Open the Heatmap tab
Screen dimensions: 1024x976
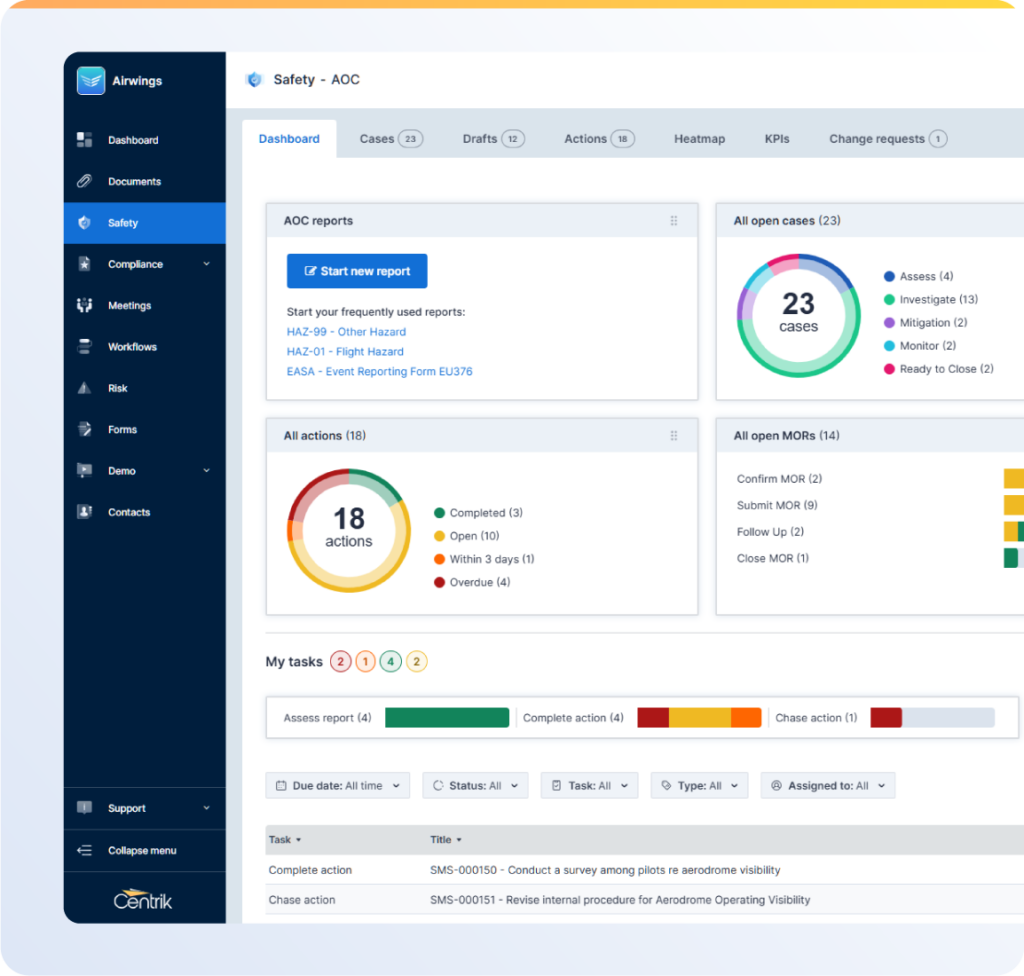point(699,139)
